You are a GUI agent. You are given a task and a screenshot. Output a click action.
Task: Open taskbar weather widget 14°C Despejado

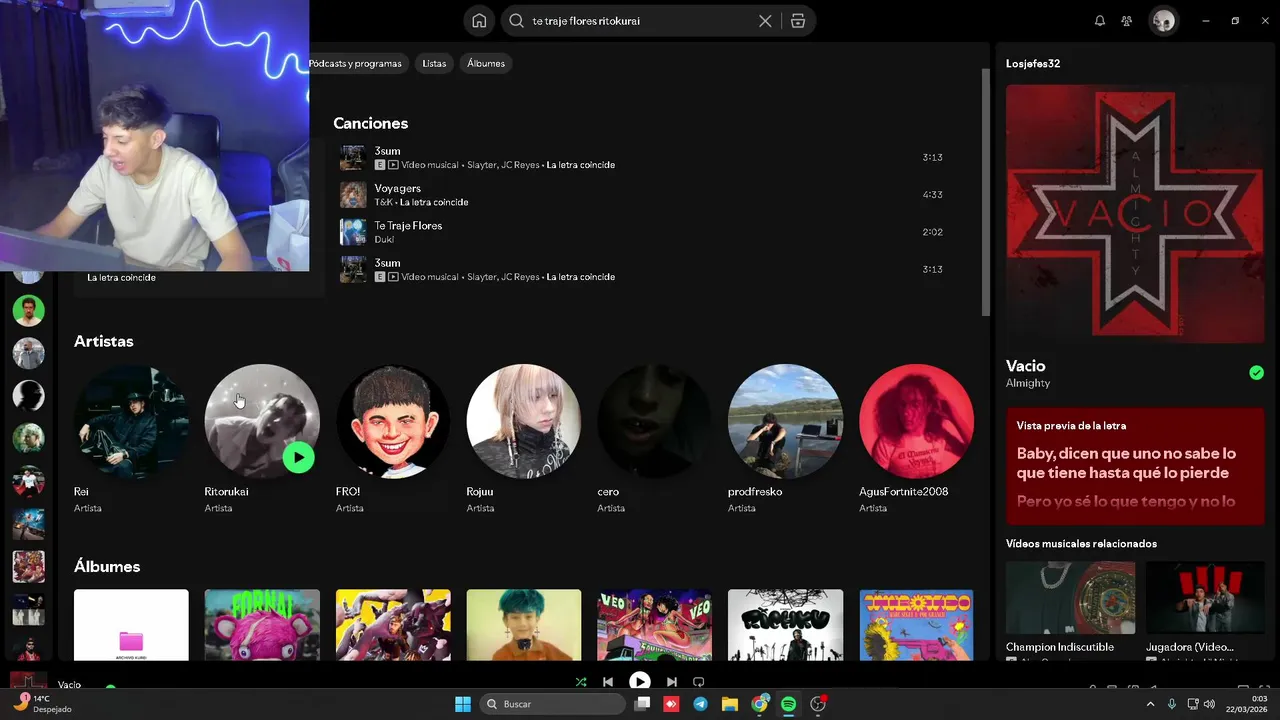[x=42, y=704]
